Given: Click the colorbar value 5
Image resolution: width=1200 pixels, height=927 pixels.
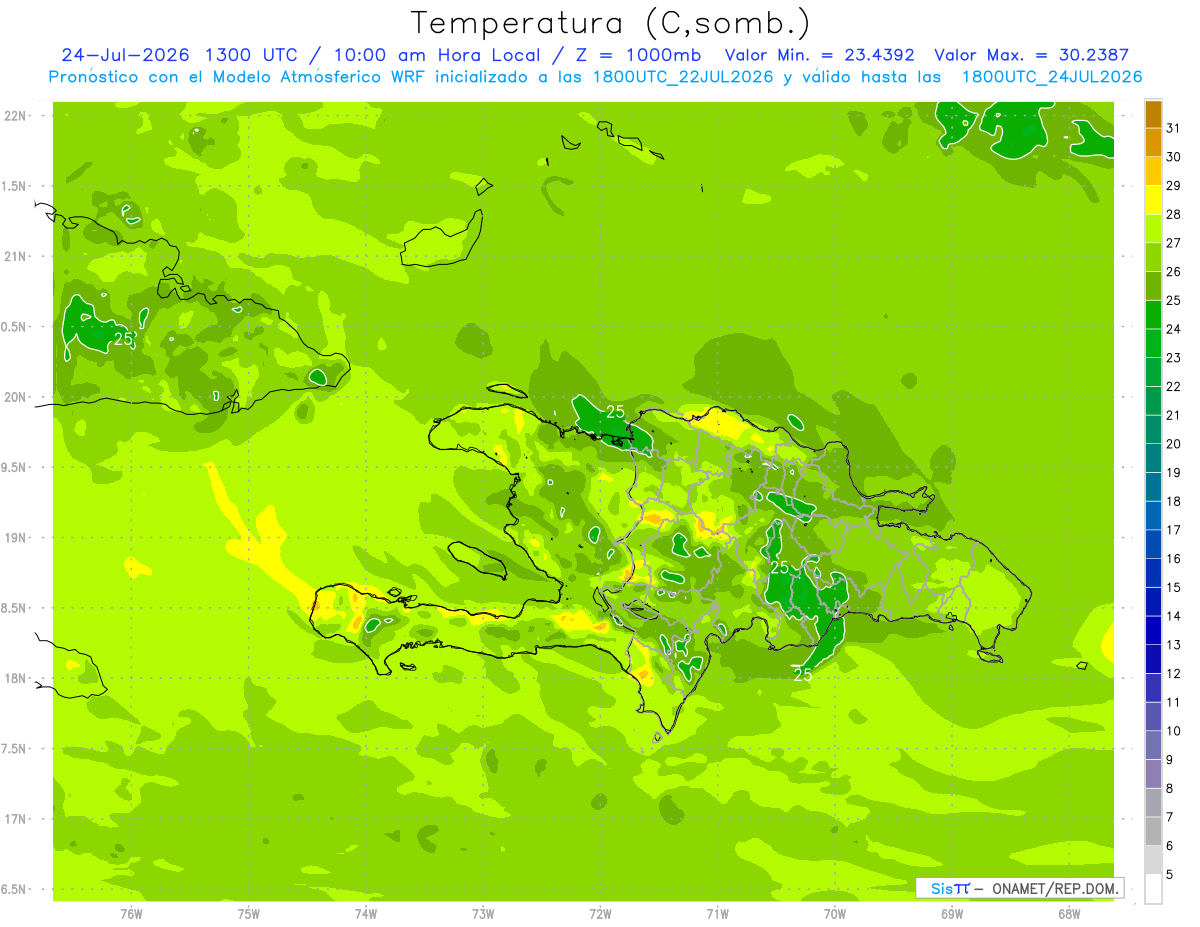Looking at the screenshot, I should click(1170, 875).
